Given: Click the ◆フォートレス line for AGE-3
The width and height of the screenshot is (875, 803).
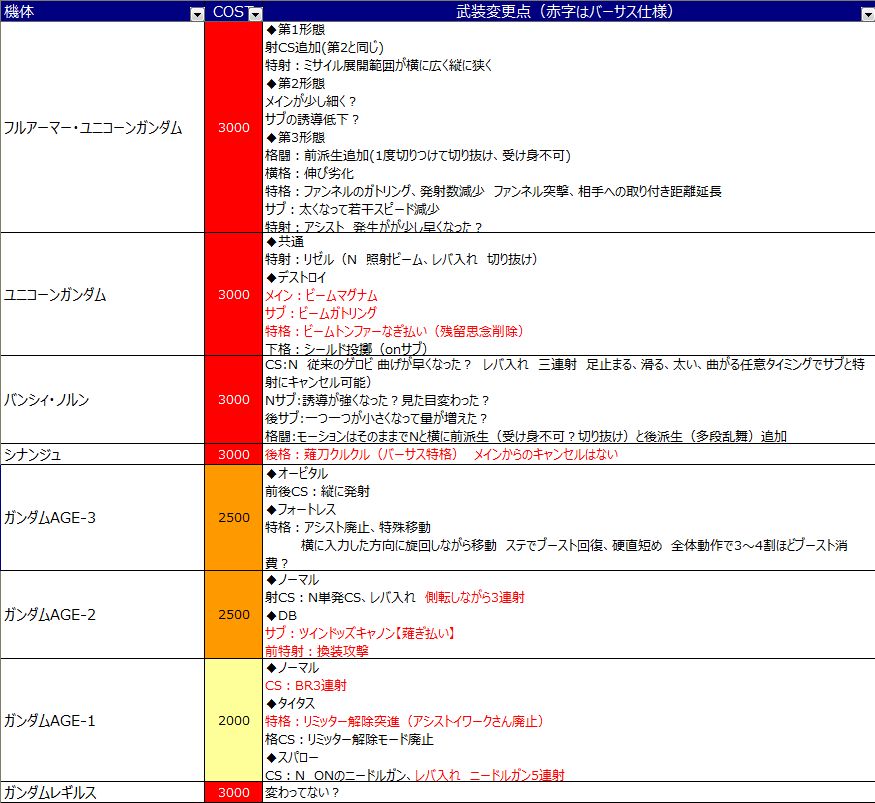Looking at the screenshot, I should [301, 509].
